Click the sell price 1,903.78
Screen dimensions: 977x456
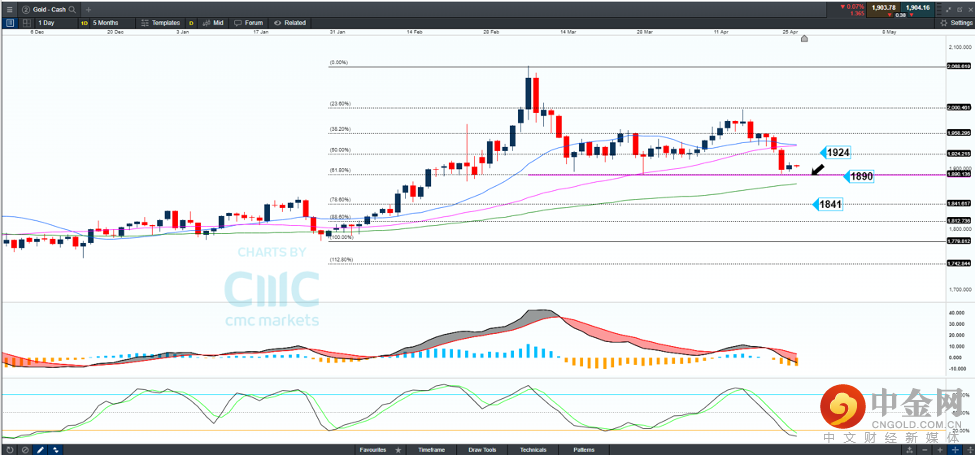(884, 7)
